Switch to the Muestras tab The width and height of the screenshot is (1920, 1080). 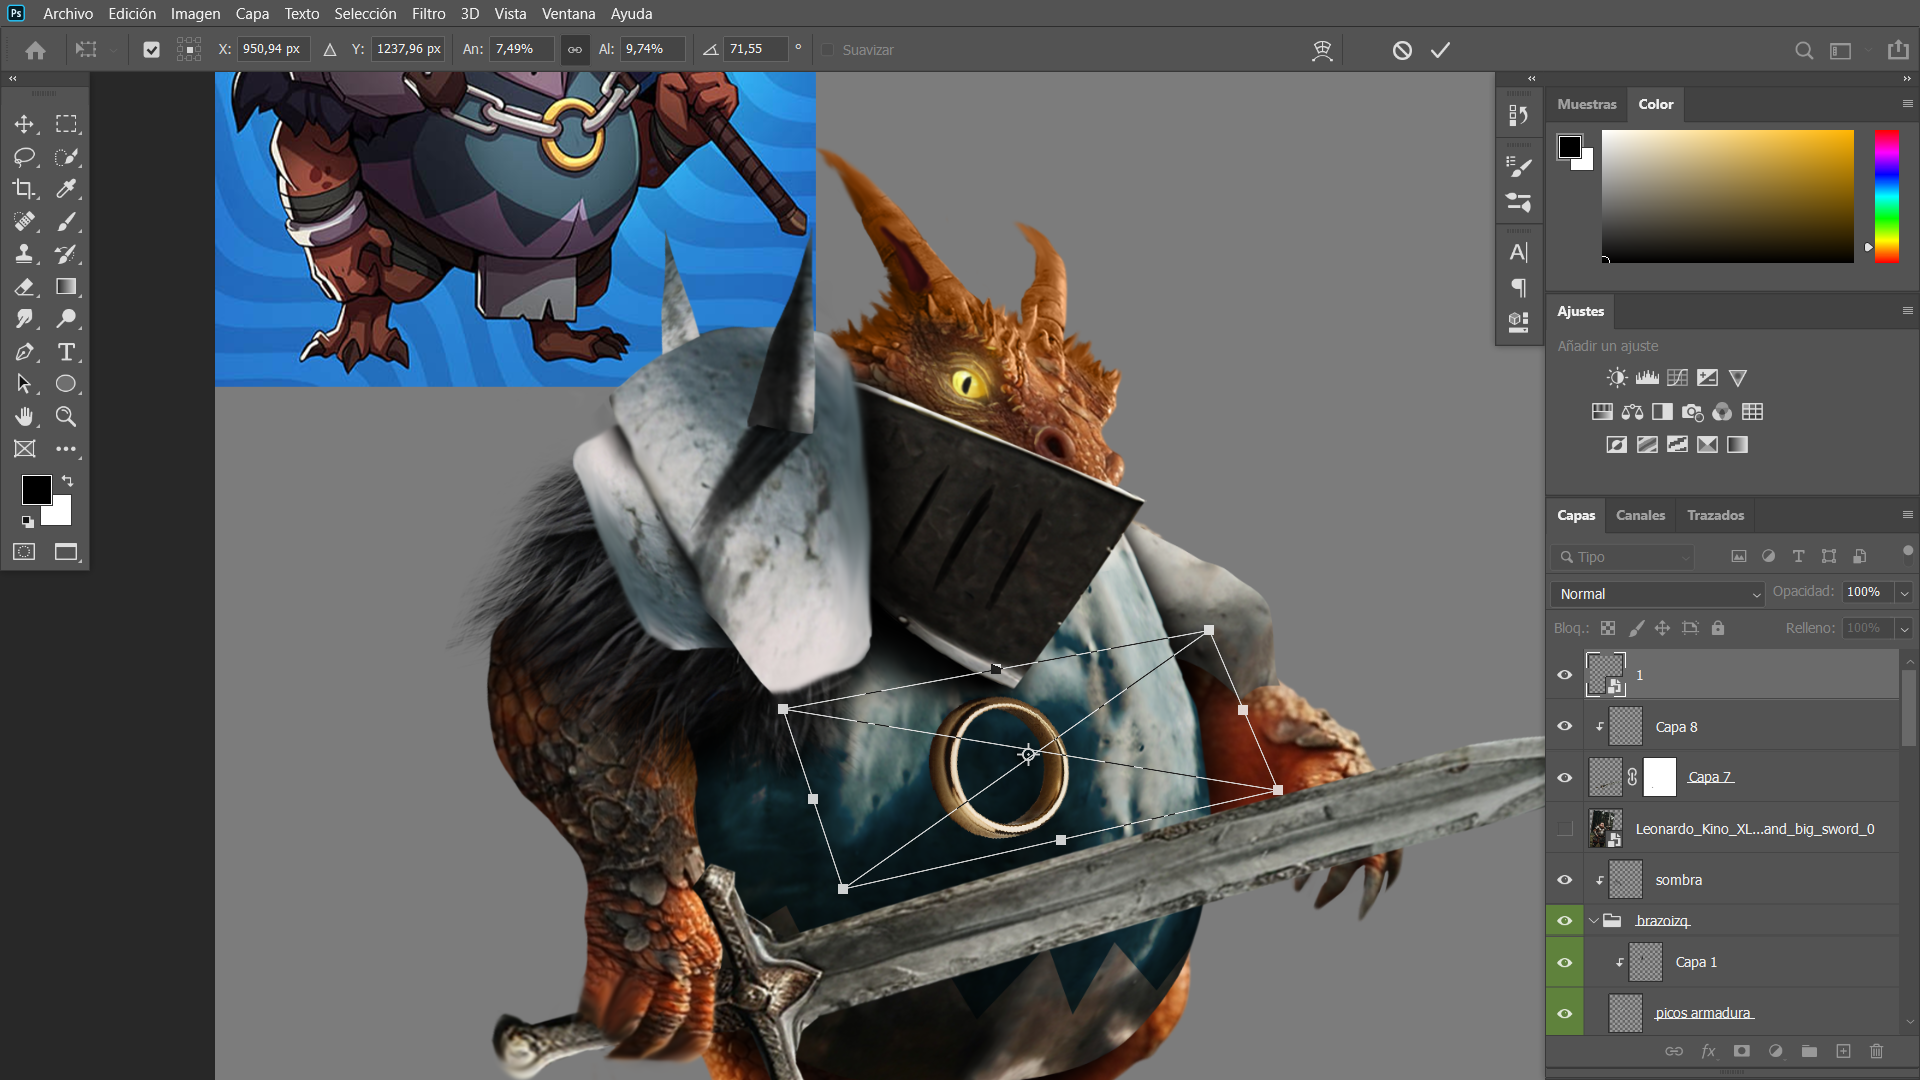click(1586, 104)
